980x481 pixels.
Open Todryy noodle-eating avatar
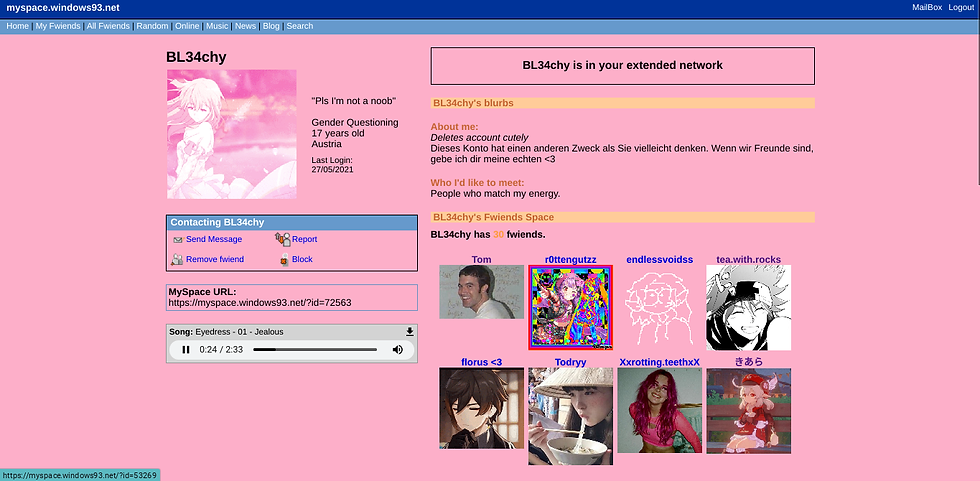(x=571, y=416)
